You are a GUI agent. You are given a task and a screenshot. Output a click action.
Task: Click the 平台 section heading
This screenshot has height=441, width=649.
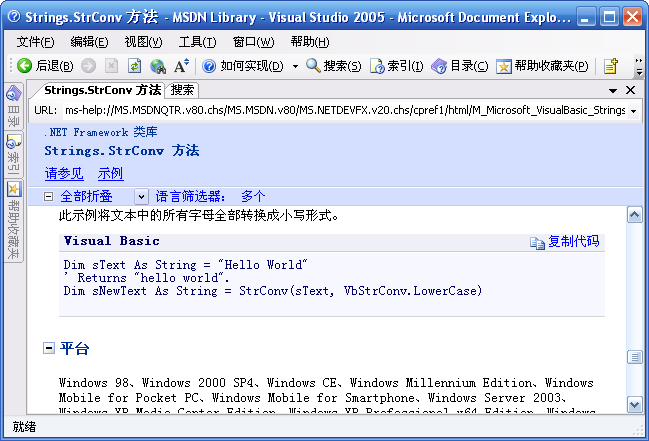click(75, 348)
